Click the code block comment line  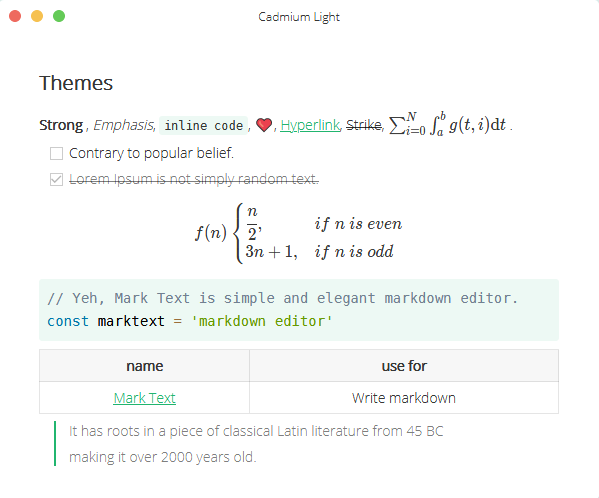[283, 298]
